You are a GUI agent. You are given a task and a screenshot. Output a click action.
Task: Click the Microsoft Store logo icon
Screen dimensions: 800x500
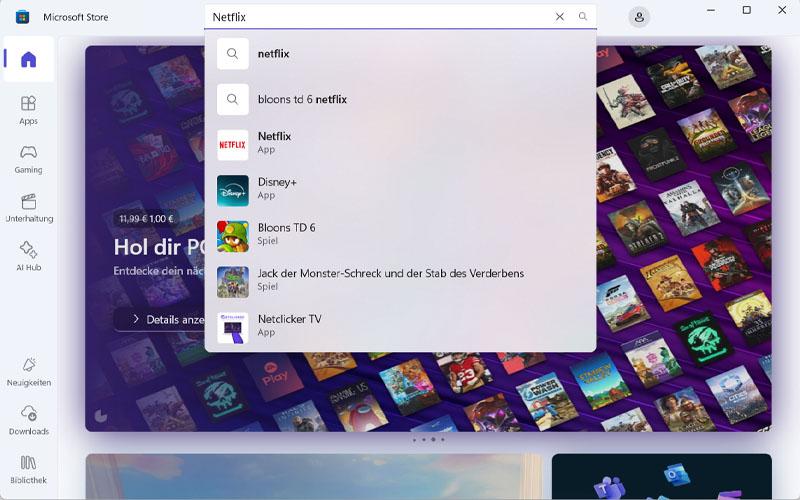click(x=22, y=17)
